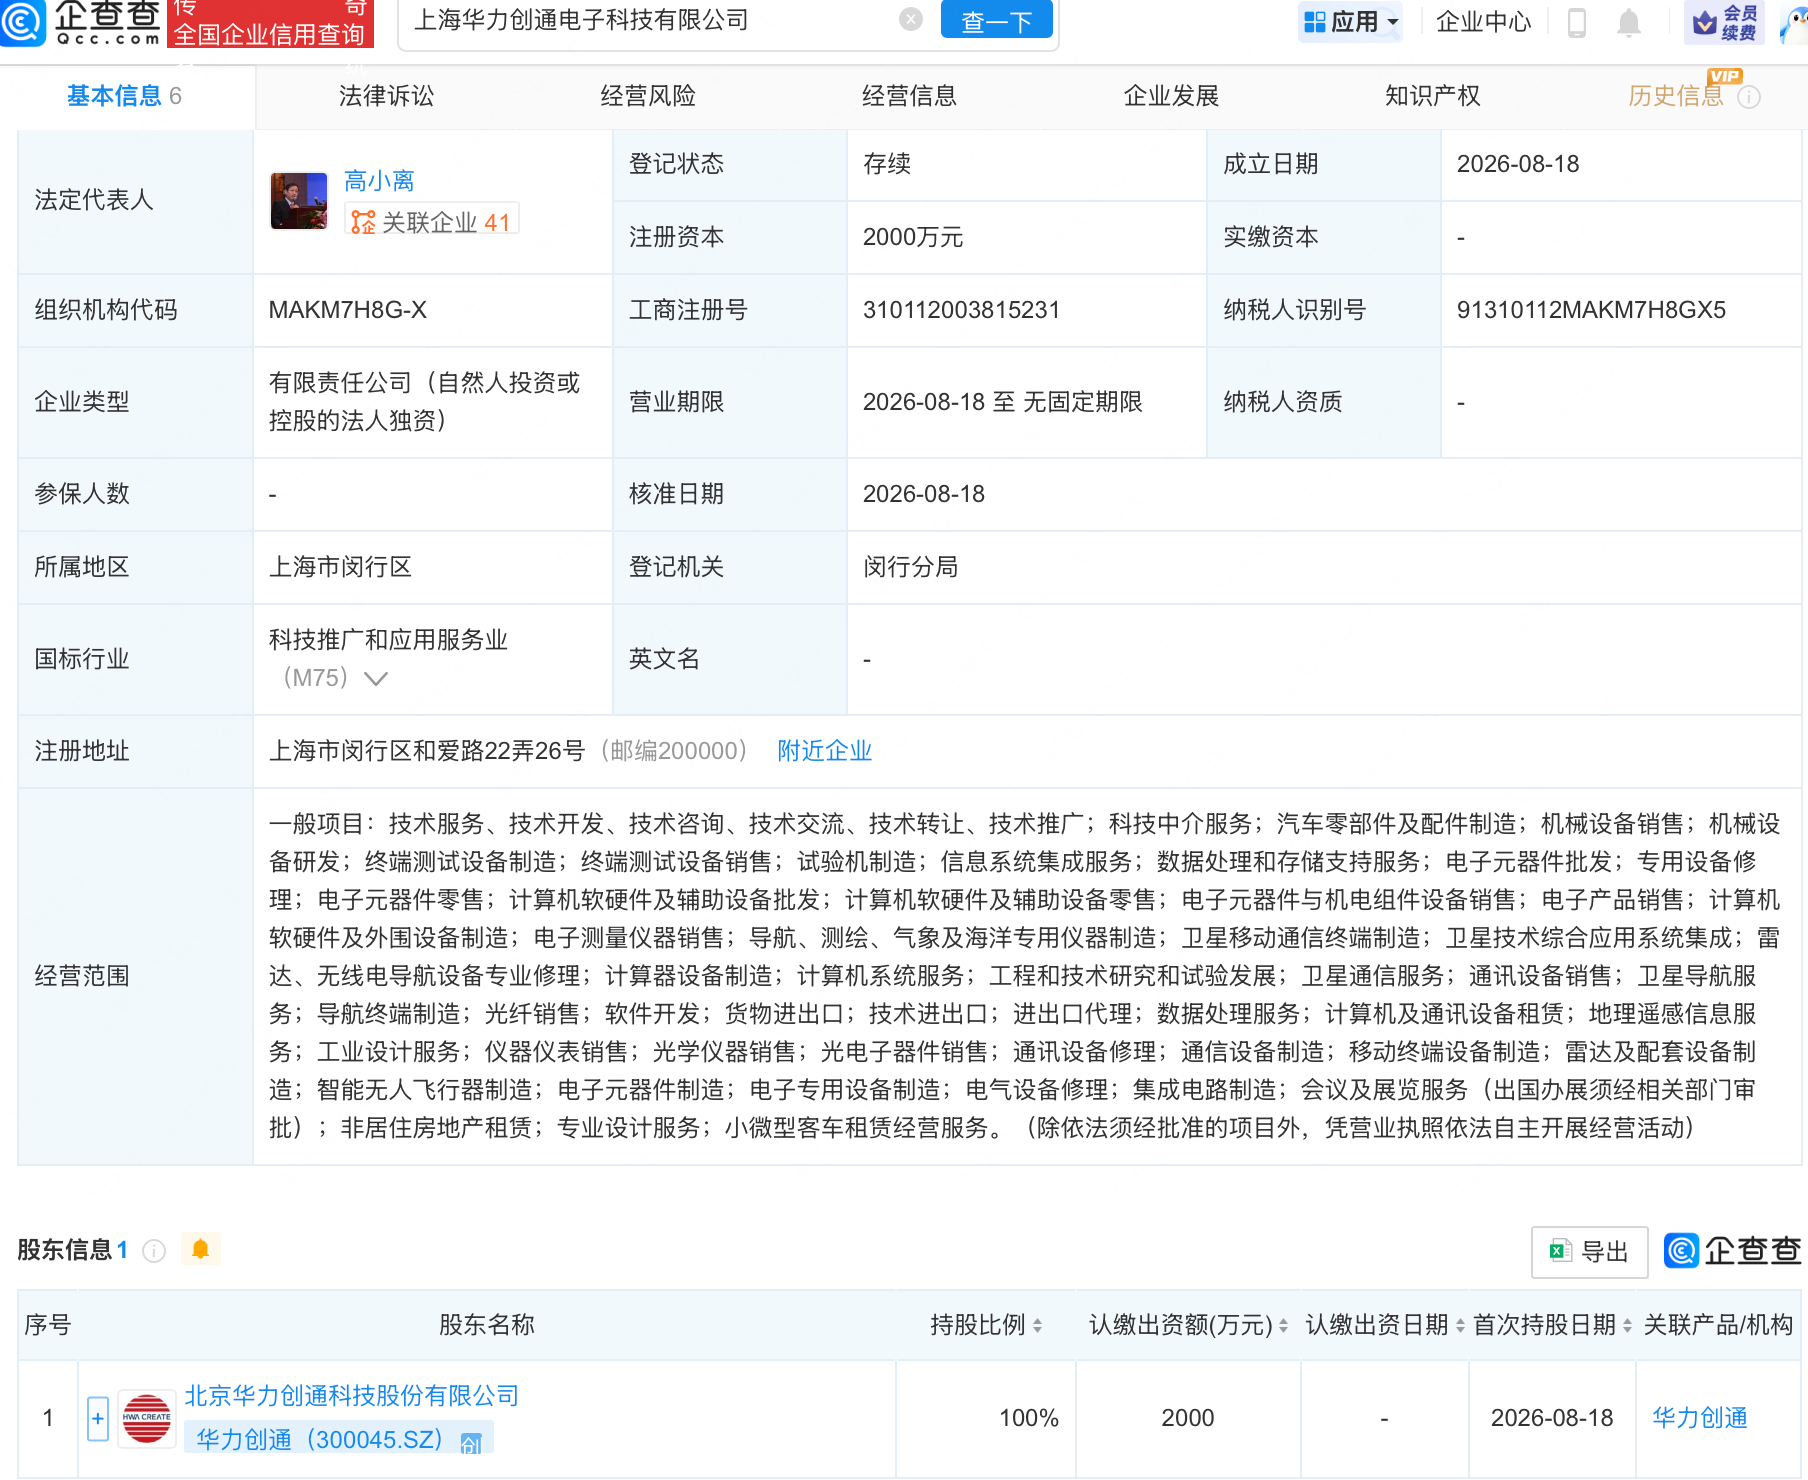Image resolution: width=1808 pixels, height=1480 pixels.
Task: Click the company name search field
Action: point(650,20)
